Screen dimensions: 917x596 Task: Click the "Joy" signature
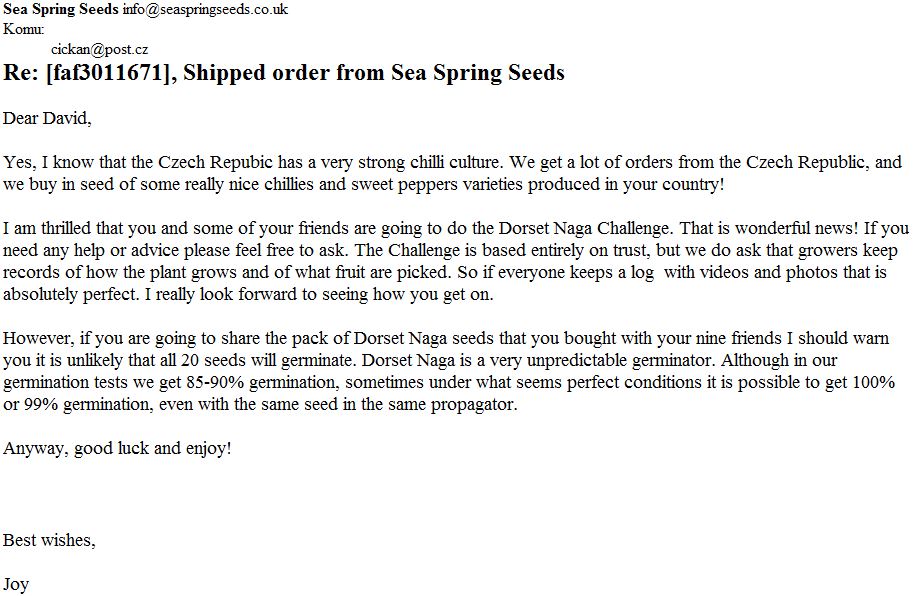16,585
